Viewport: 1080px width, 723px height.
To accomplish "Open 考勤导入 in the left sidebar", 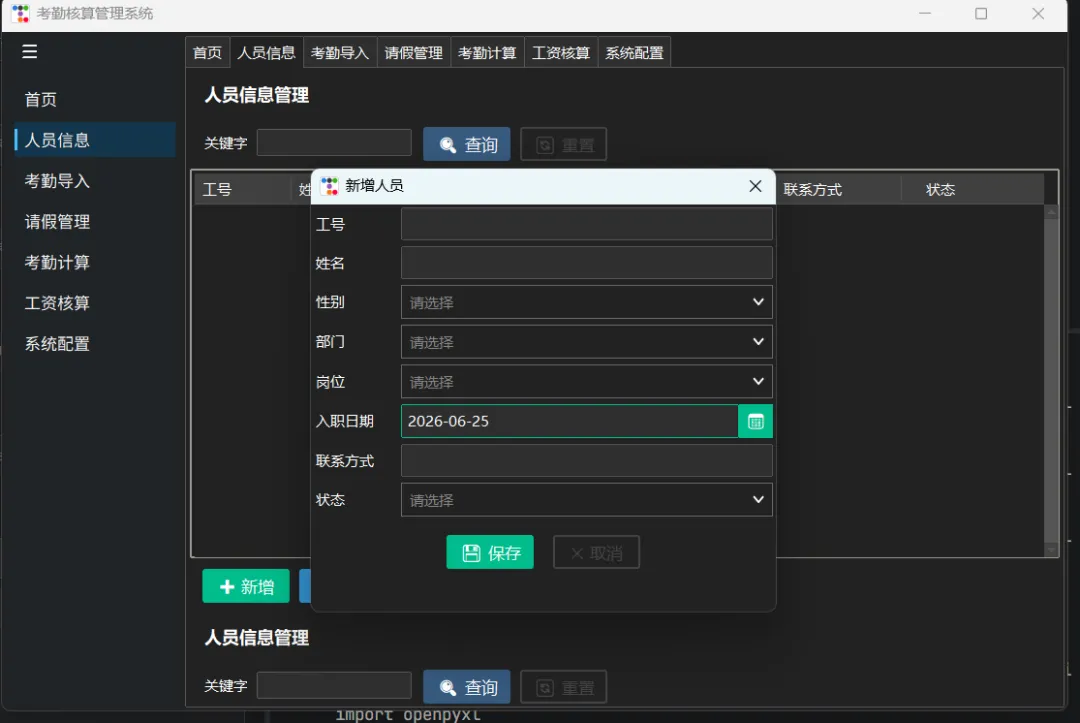I will [95, 181].
